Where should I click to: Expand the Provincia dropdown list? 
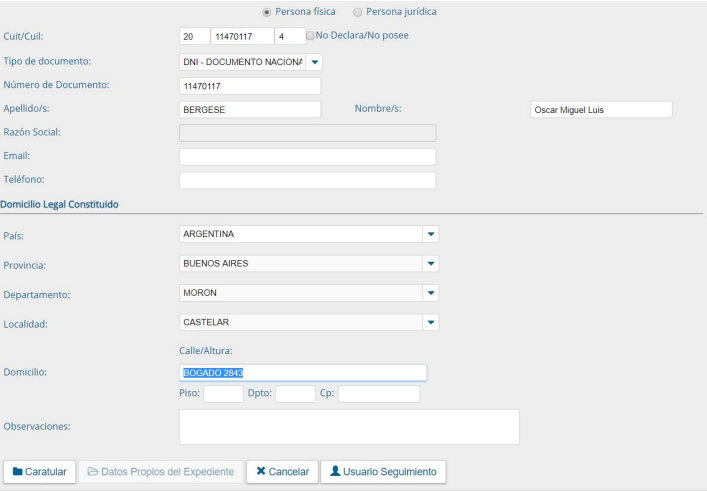pyautogui.click(x=432, y=264)
